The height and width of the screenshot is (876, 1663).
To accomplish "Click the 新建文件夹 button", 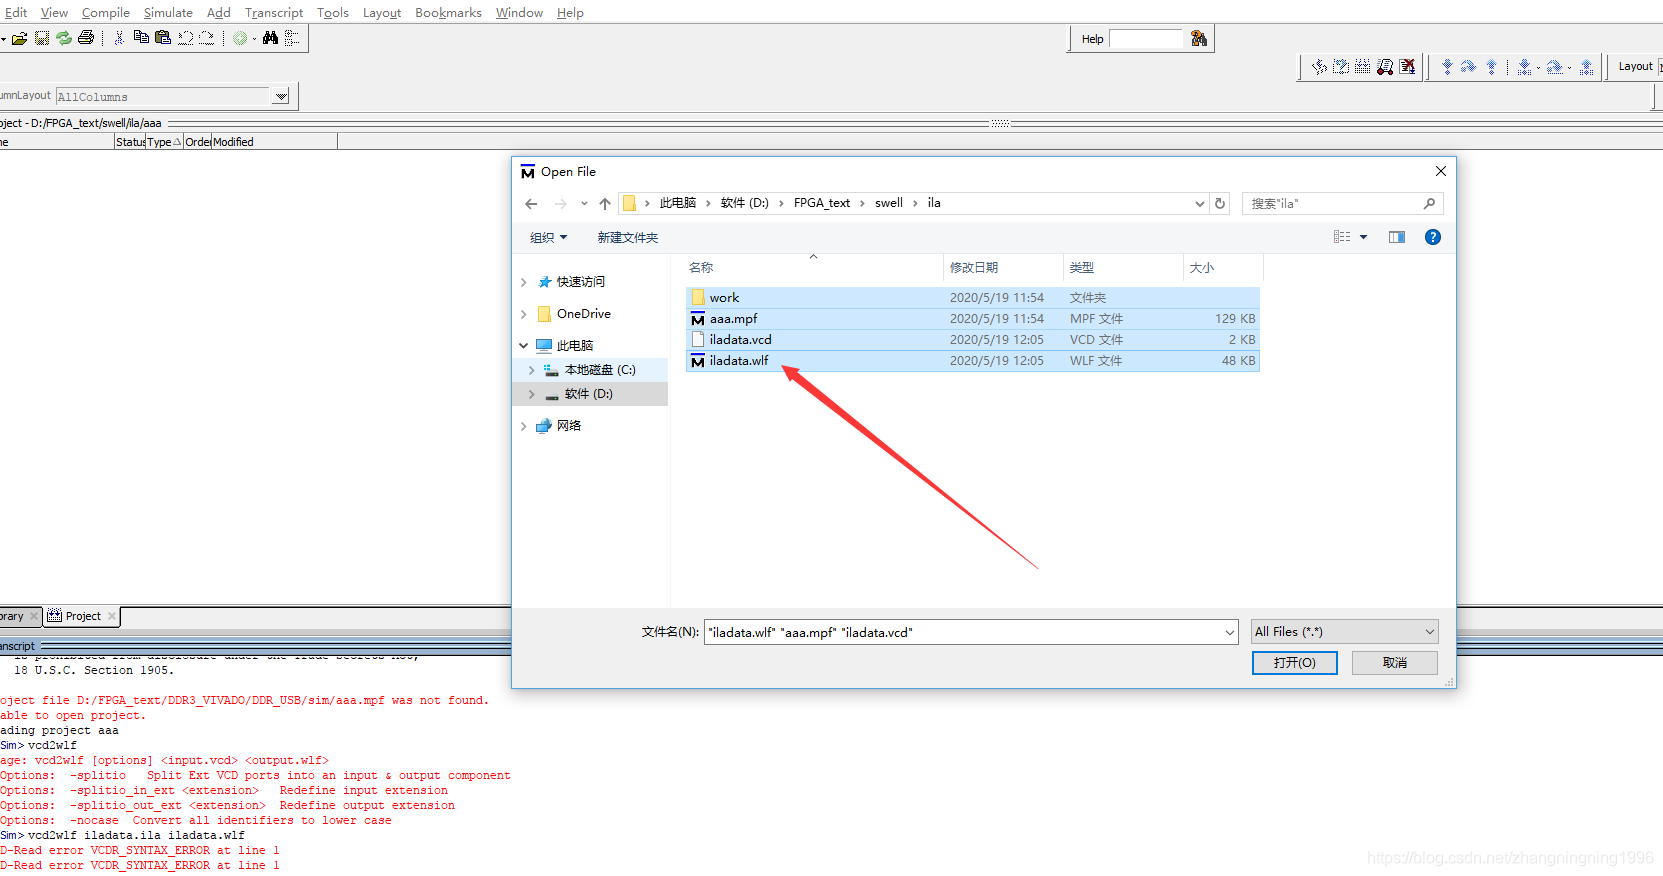I will point(628,238).
